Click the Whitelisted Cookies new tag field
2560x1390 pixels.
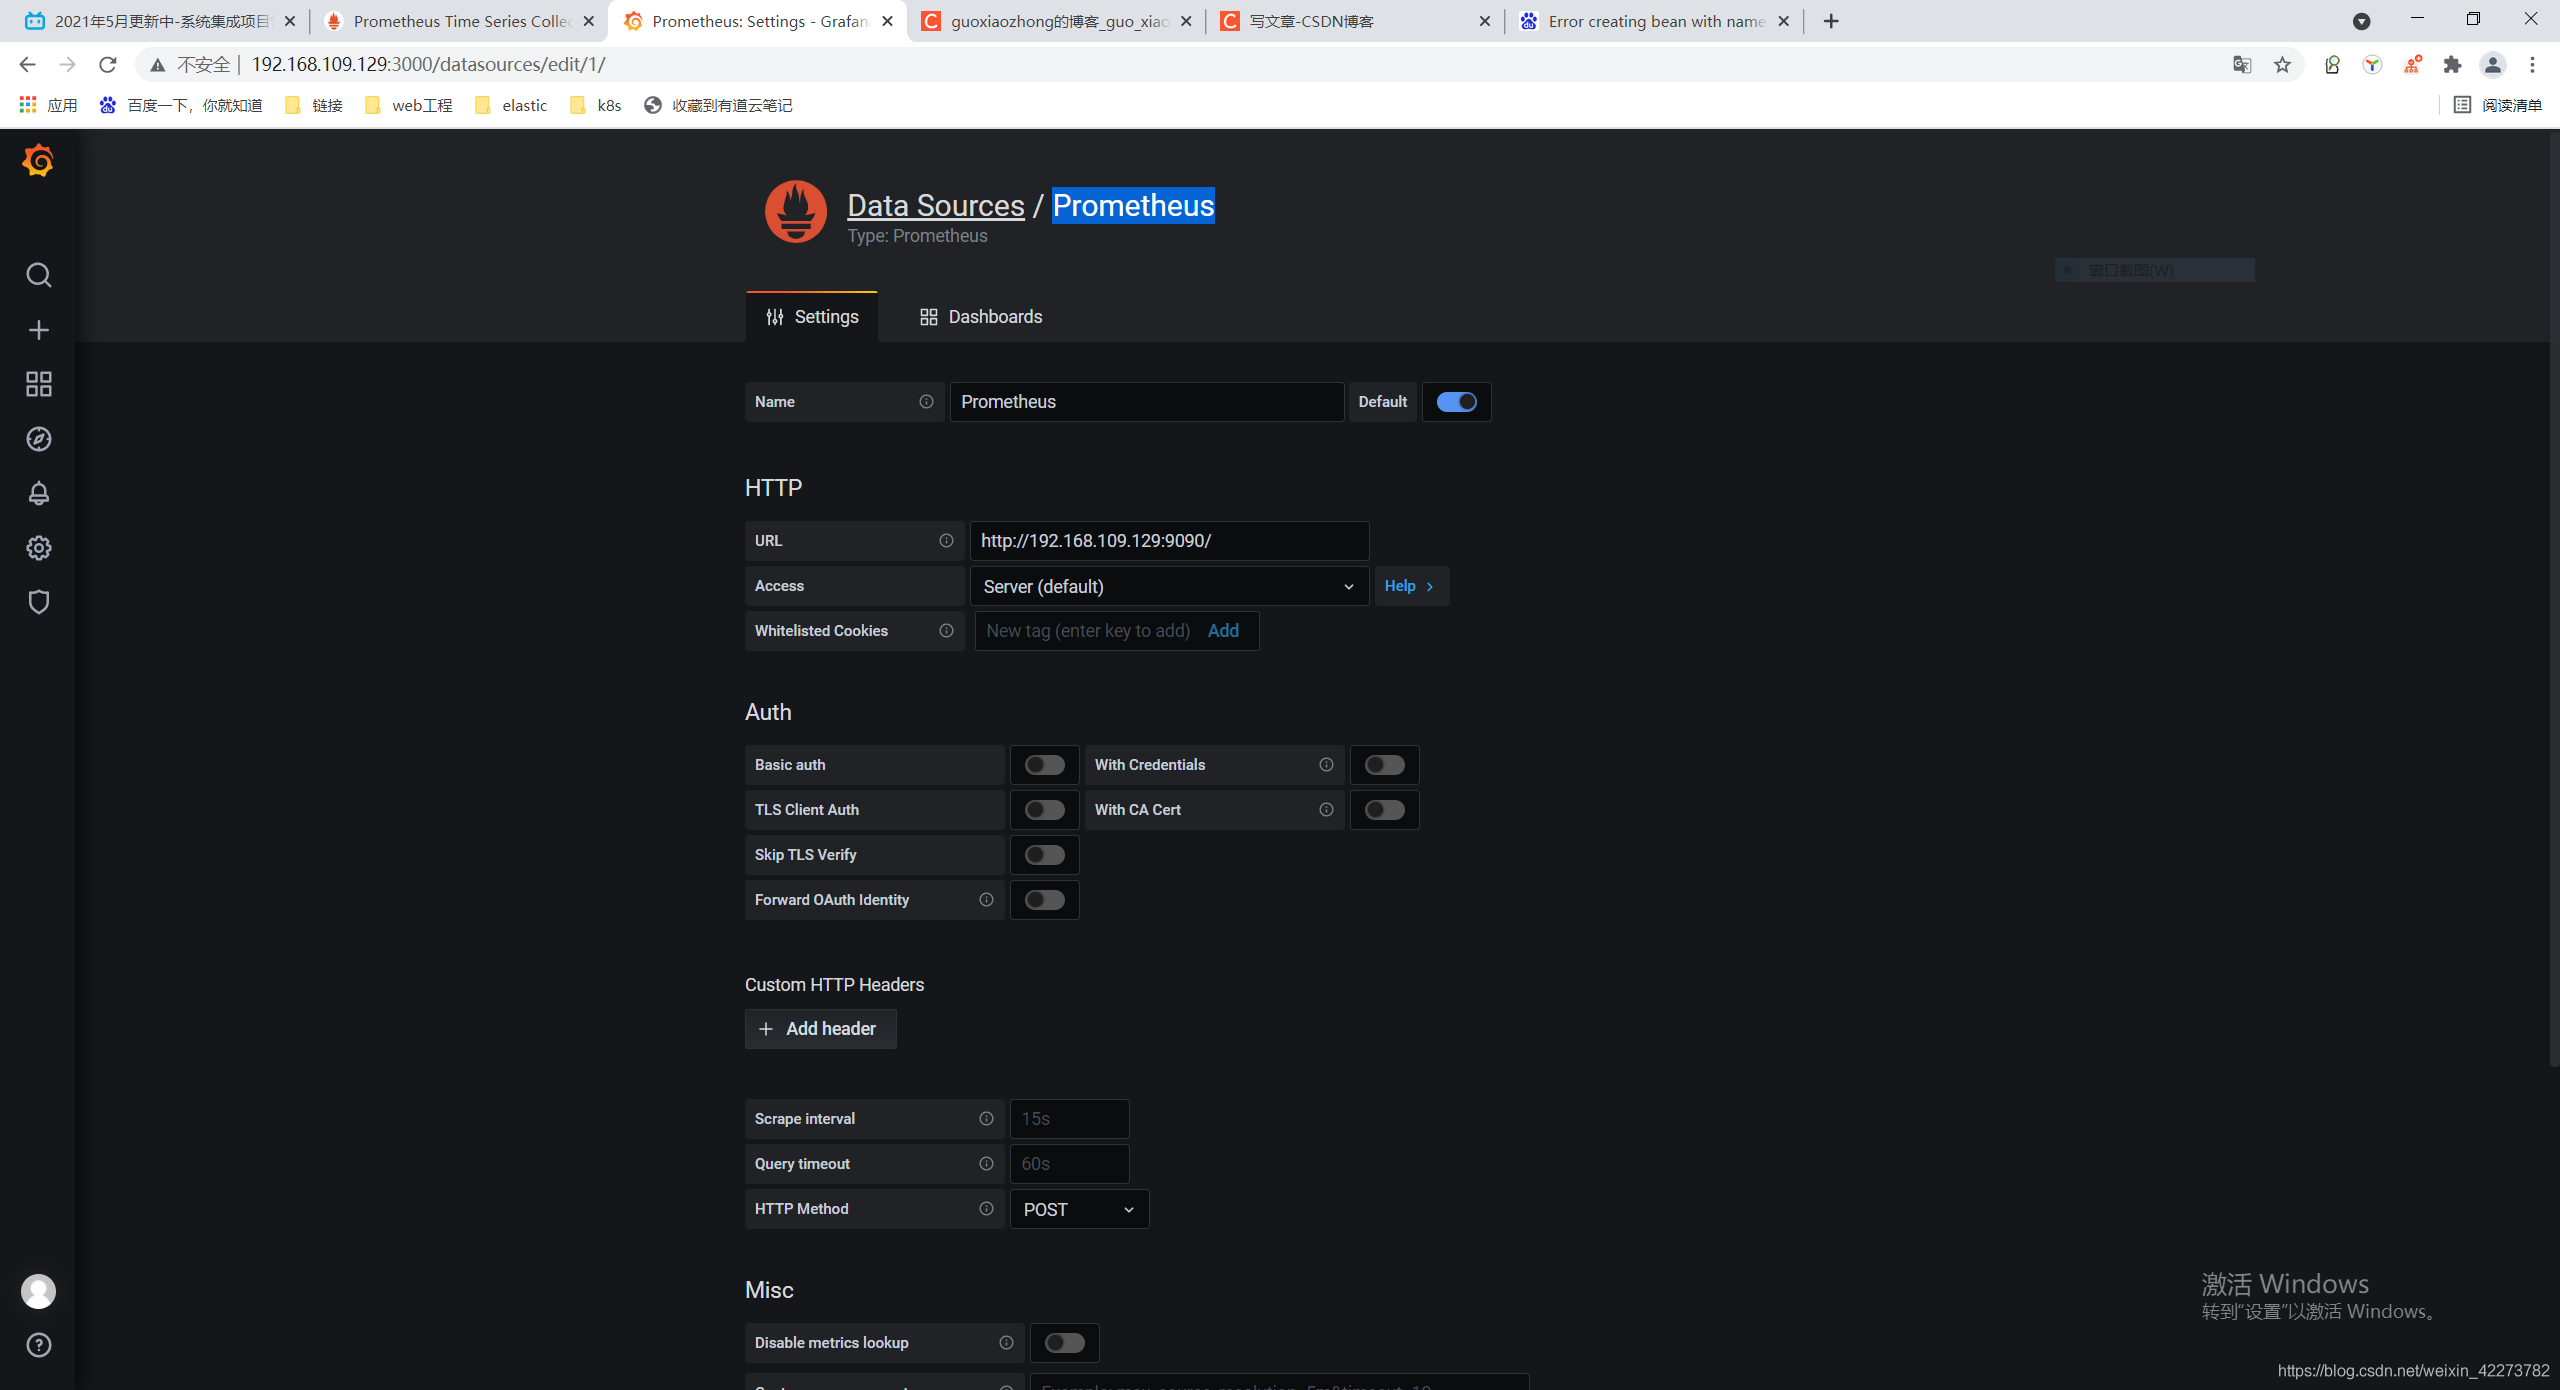coord(1088,631)
